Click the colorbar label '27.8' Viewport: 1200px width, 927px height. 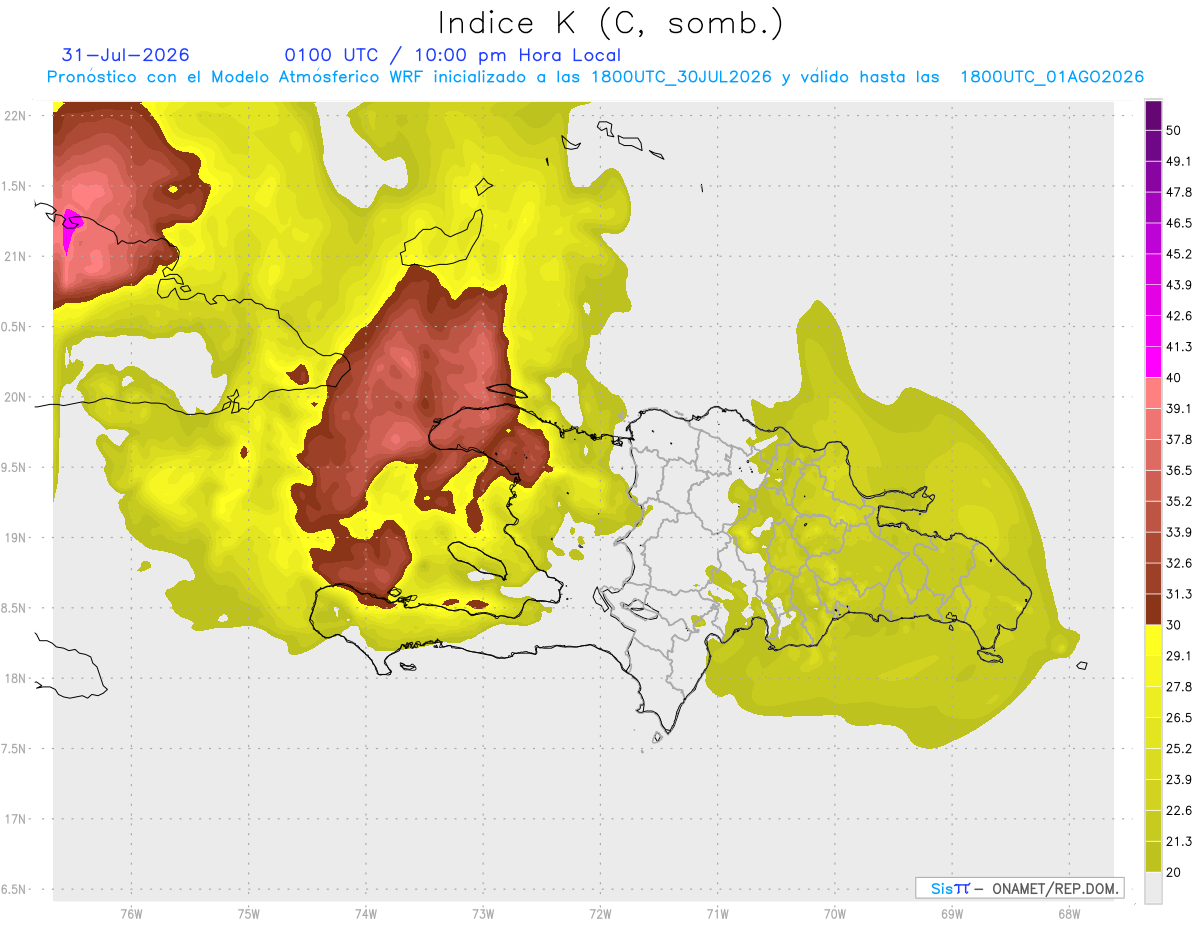(x=1179, y=686)
